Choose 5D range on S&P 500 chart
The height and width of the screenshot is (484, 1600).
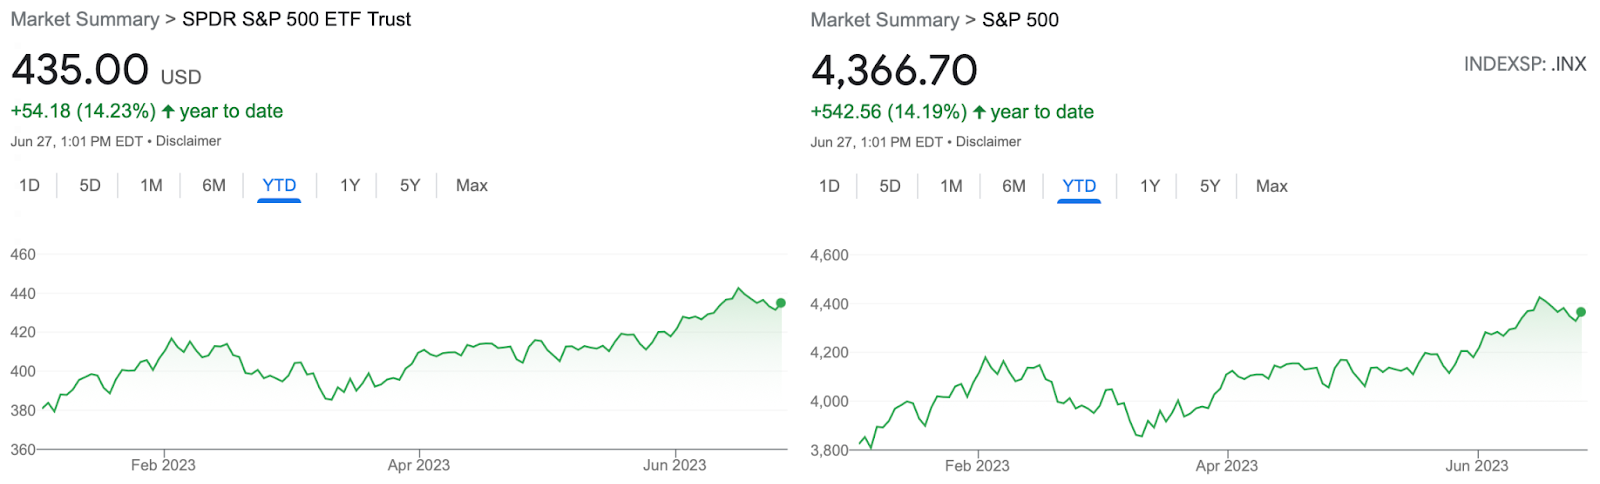(x=890, y=186)
